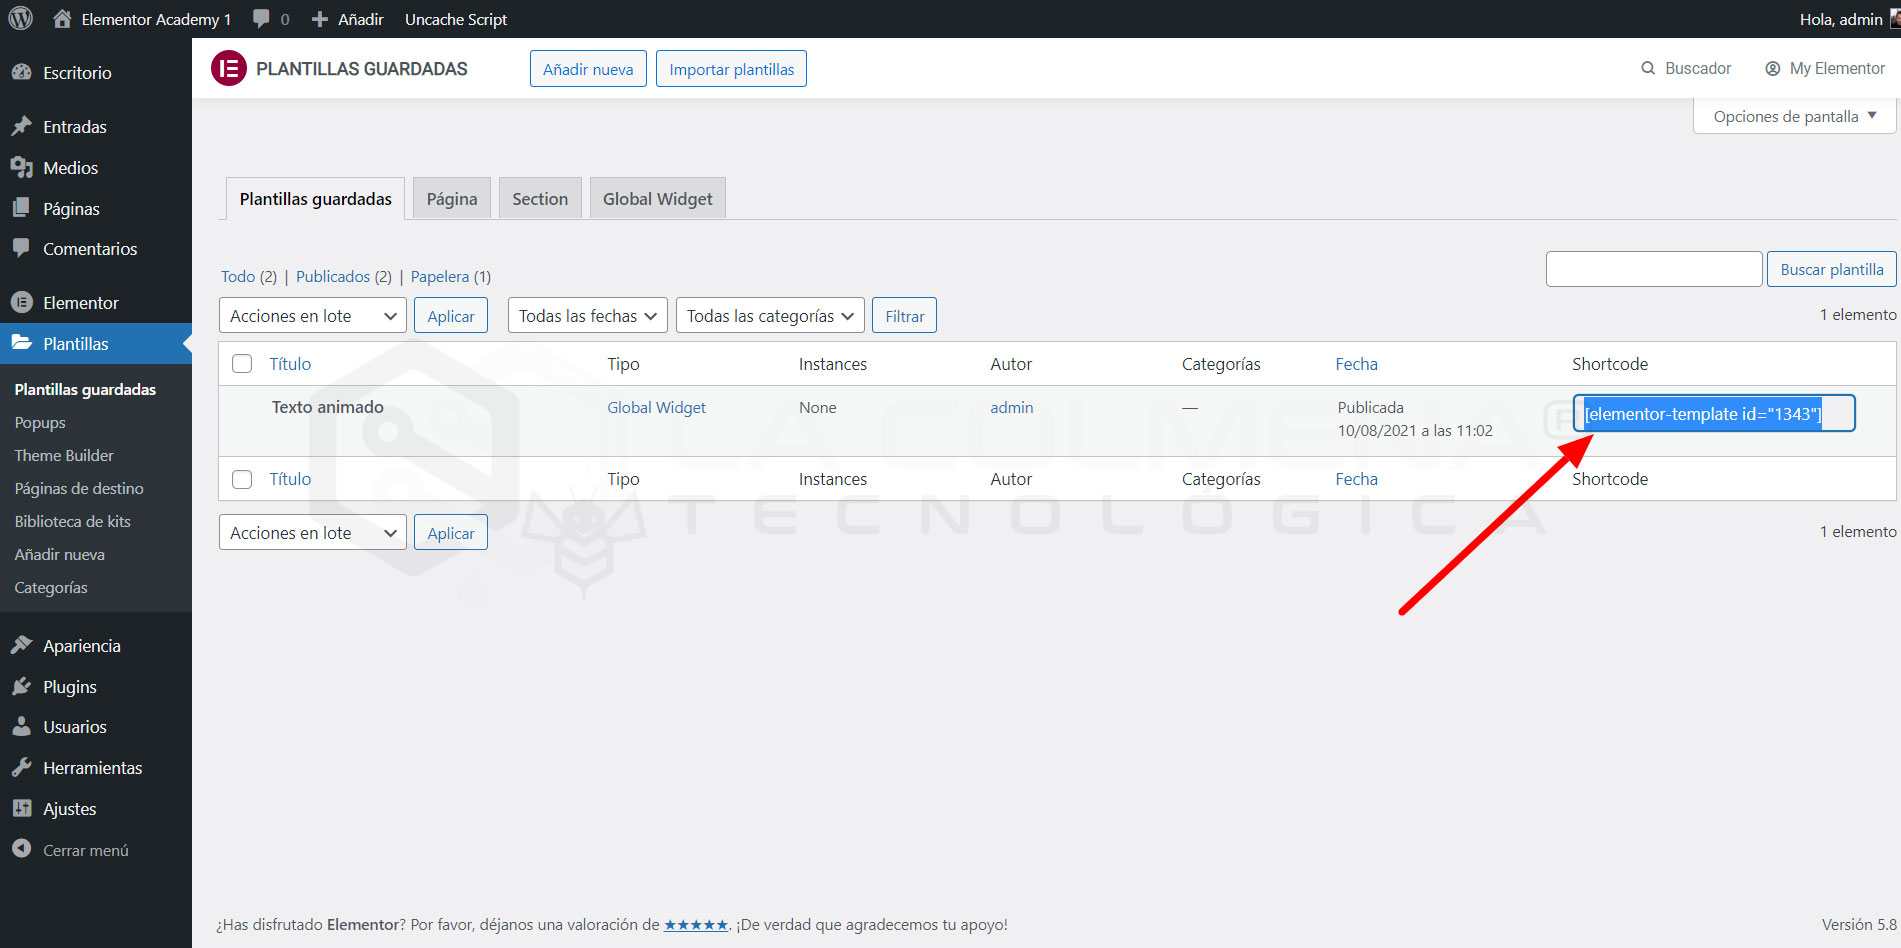Check the select-all checkbox in the table header

tap(242, 363)
